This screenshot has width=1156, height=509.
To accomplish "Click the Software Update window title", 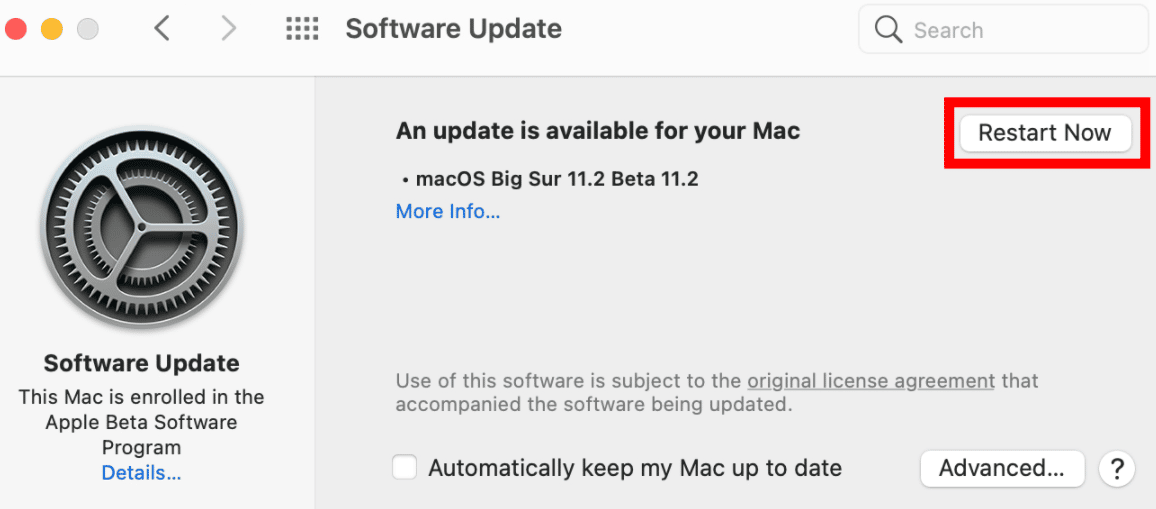I will [x=453, y=30].
